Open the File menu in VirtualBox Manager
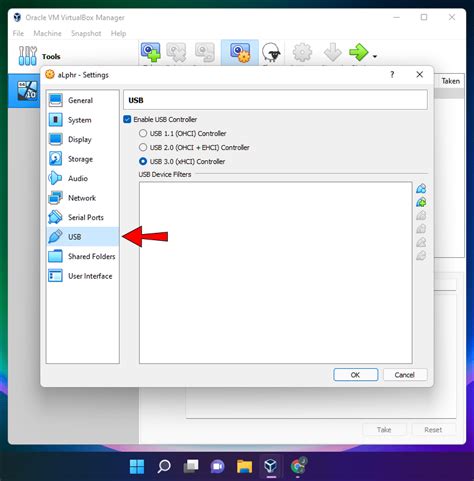The width and height of the screenshot is (474, 481). [18, 33]
